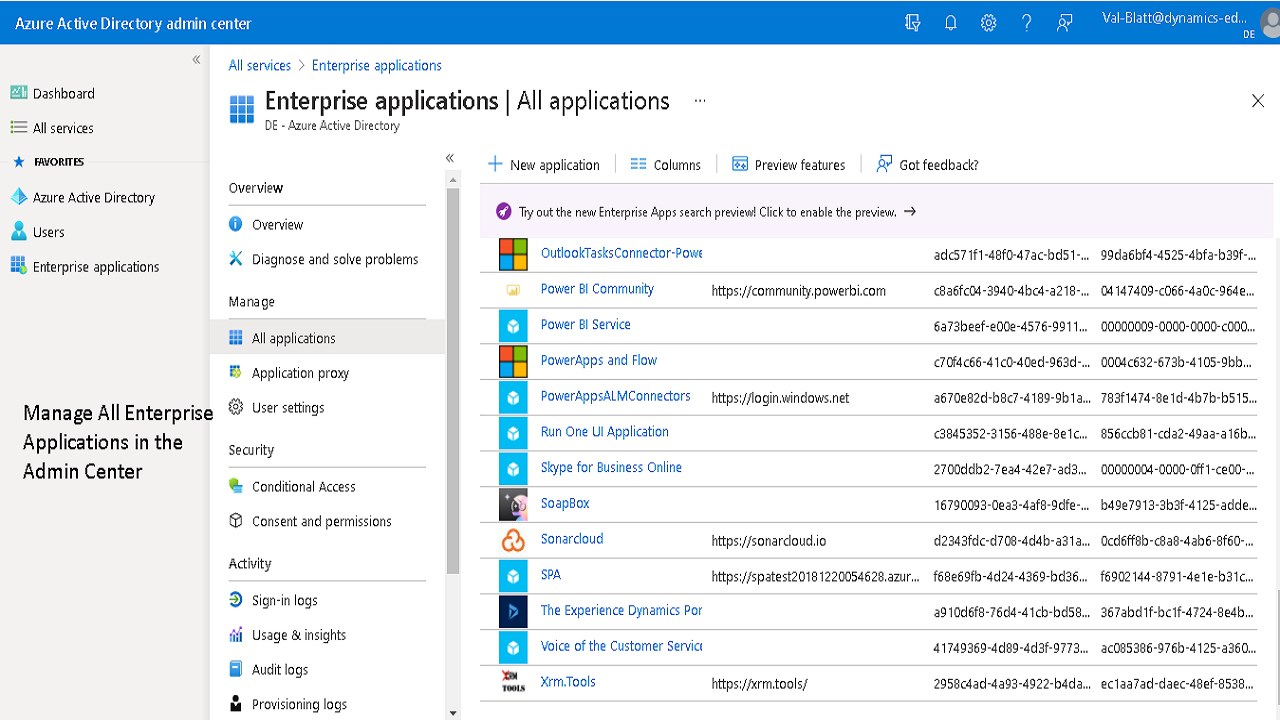Click the Columns toolbar button

(x=665, y=165)
